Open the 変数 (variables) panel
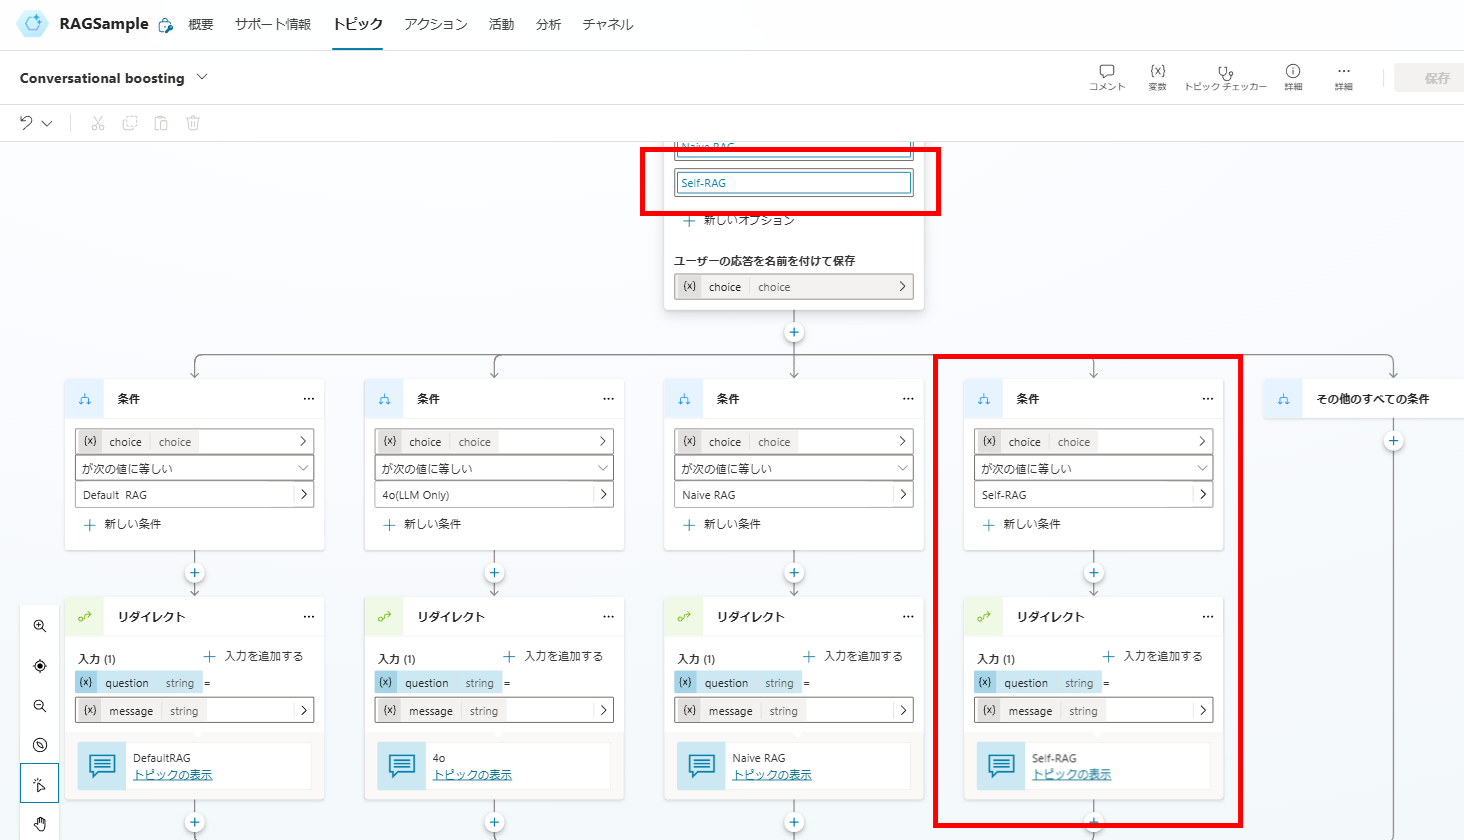 coord(1157,77)
